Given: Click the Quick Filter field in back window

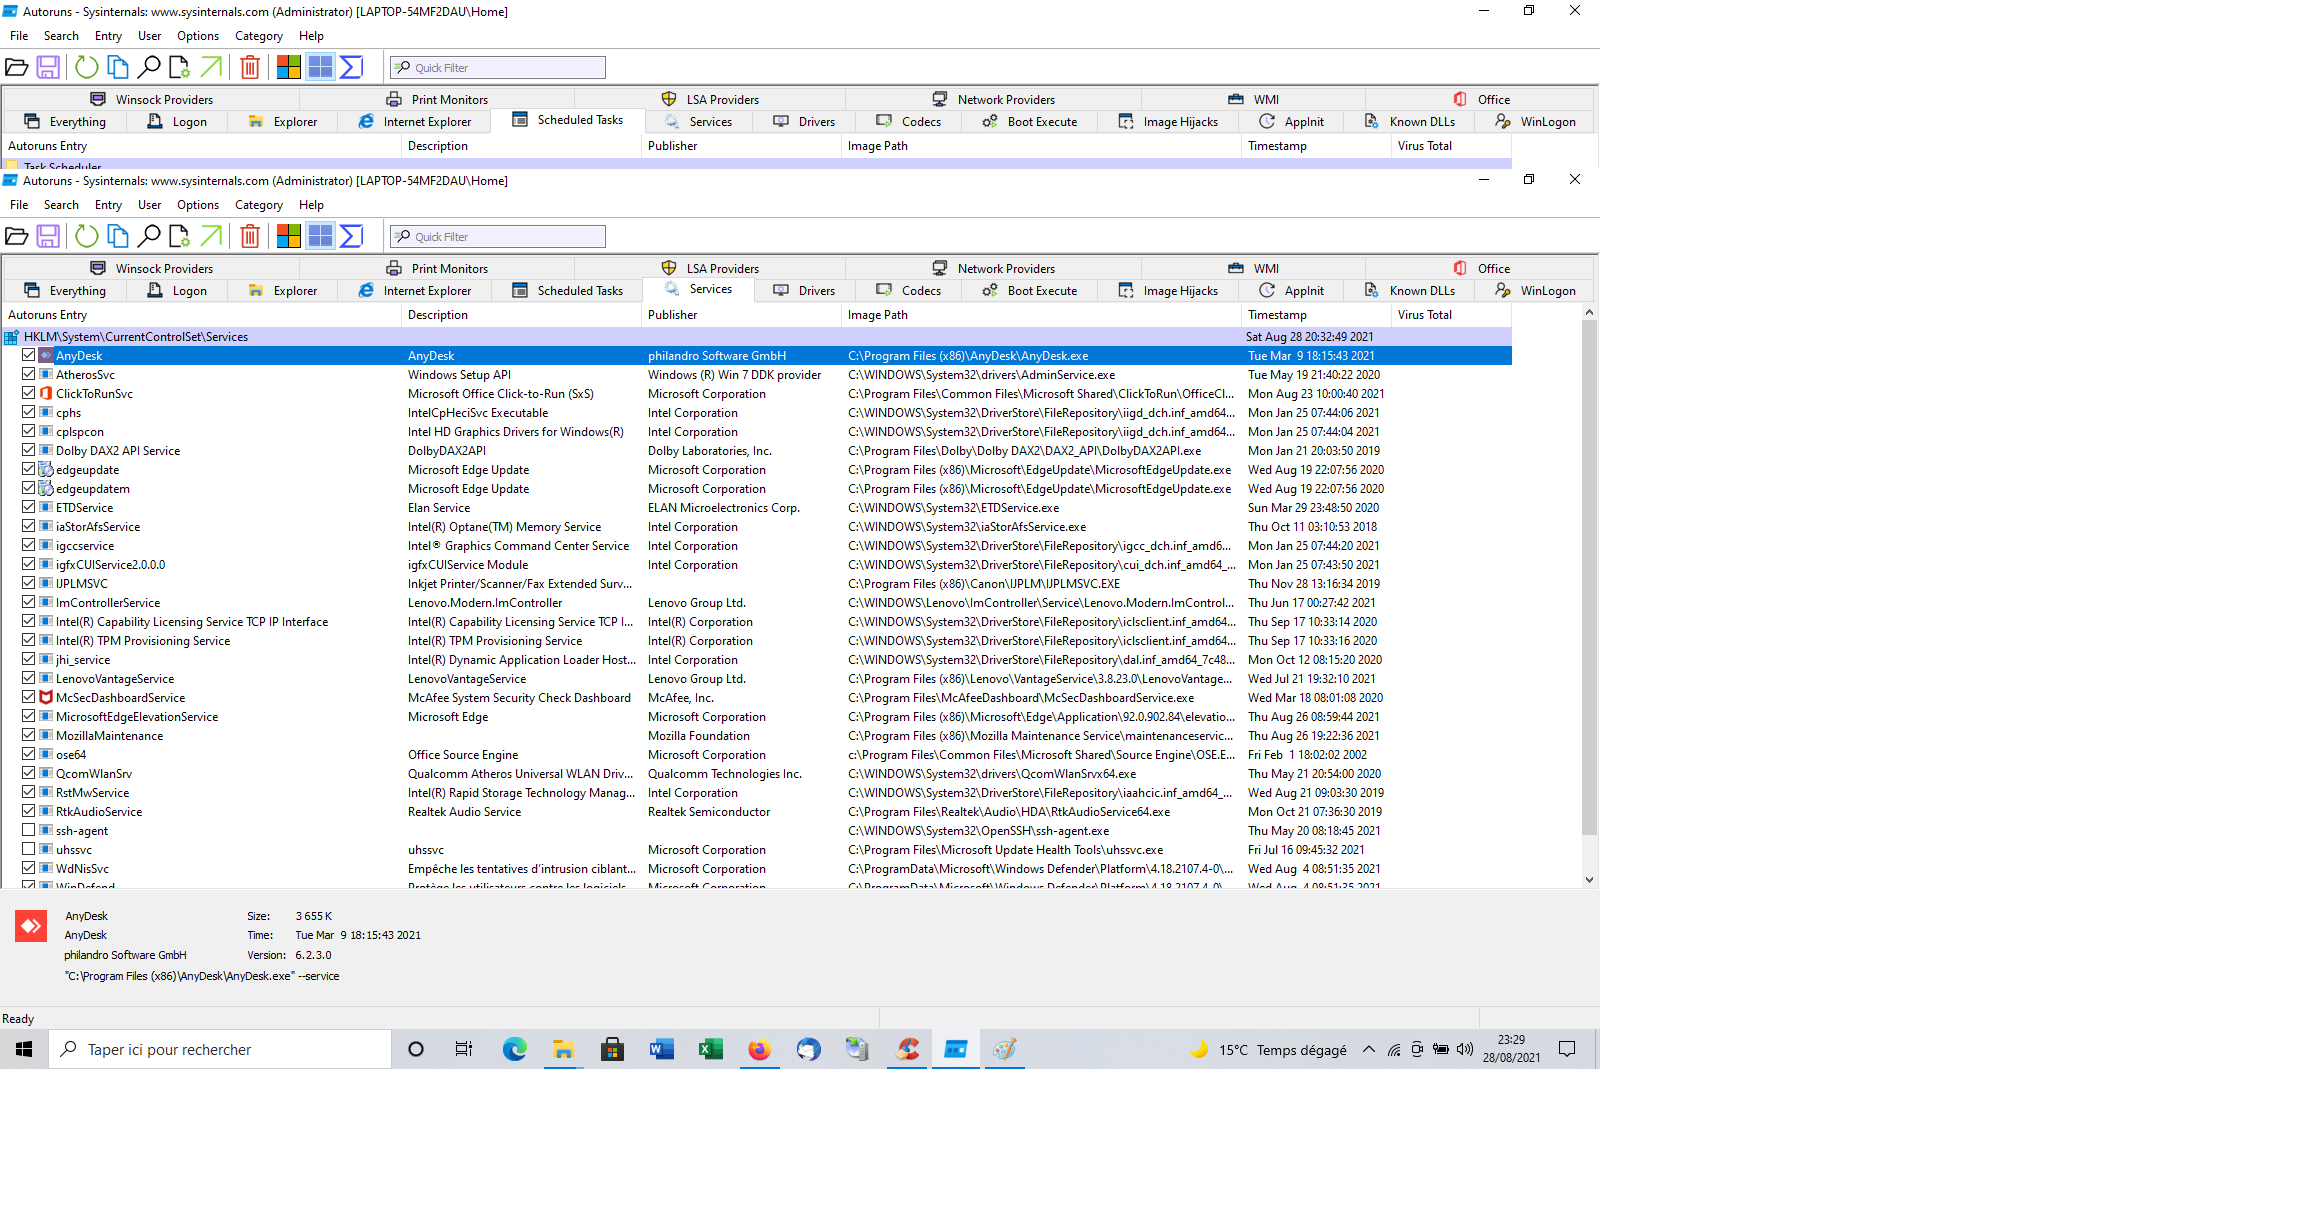Looking at the screenshot, I should pyautogui.click(x=498, y=68).
